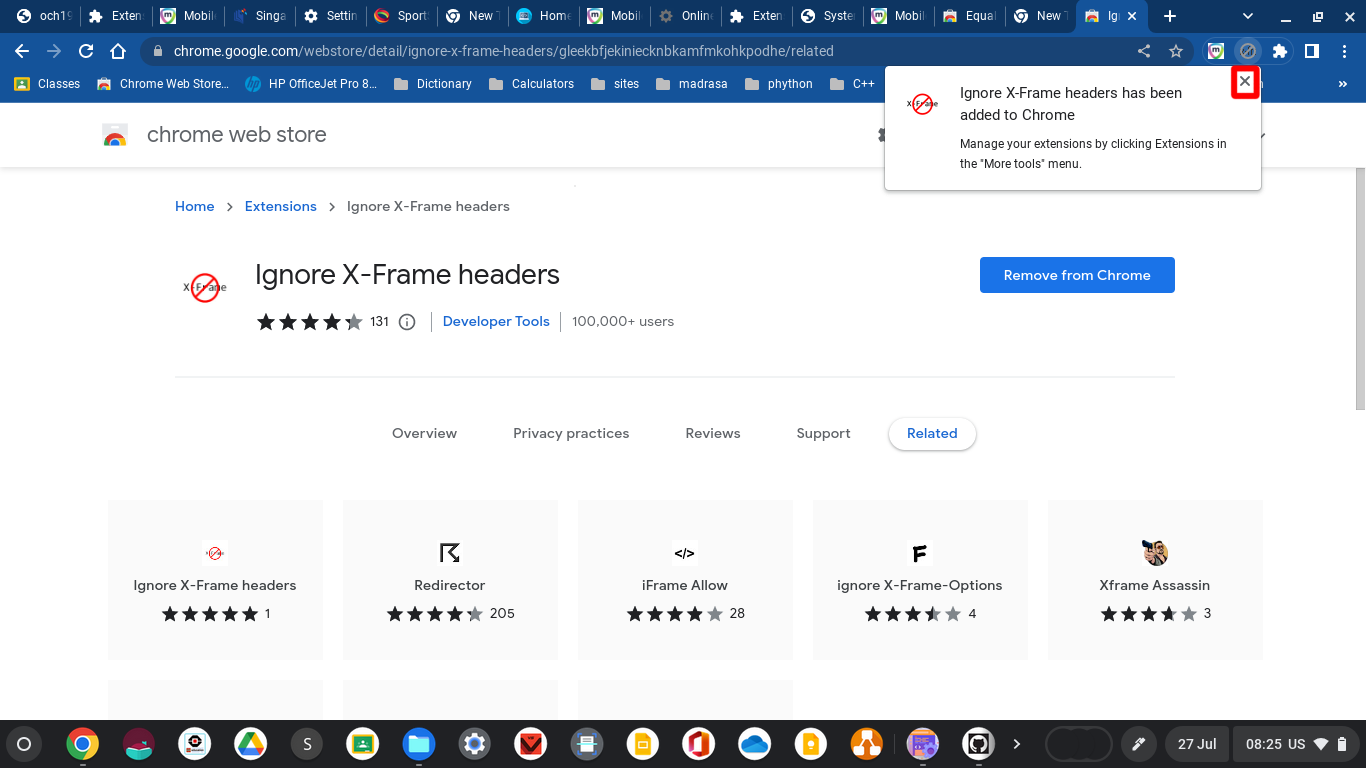Open the Ignore X-Frame headers related card
The height and width of the screenshot is (768, 1366).
[215, 580]
